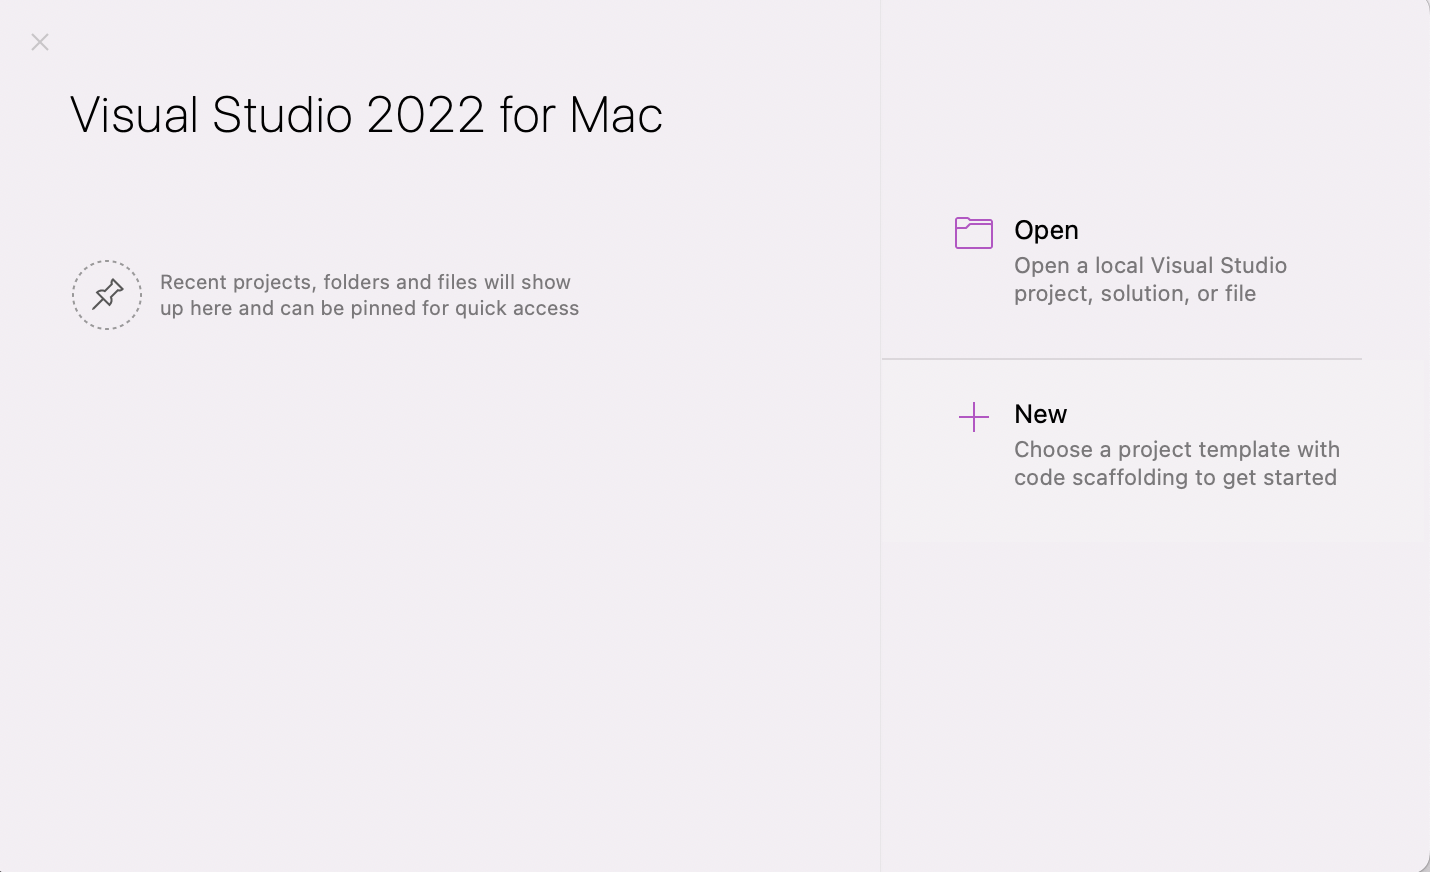Click the purple folder icon beside Open
Image resolution: width=1430 pixels, height=872 pixels.
tap(973, 233)
